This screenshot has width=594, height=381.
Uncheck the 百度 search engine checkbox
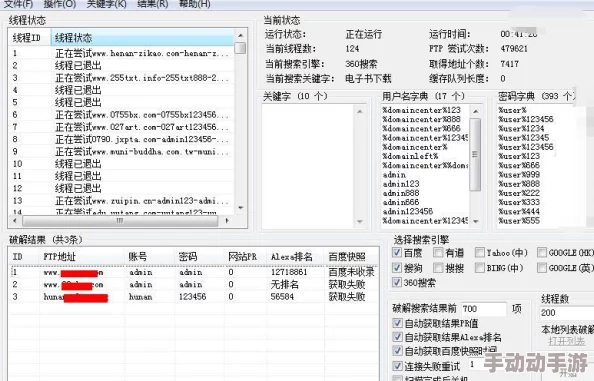[397, 252]
